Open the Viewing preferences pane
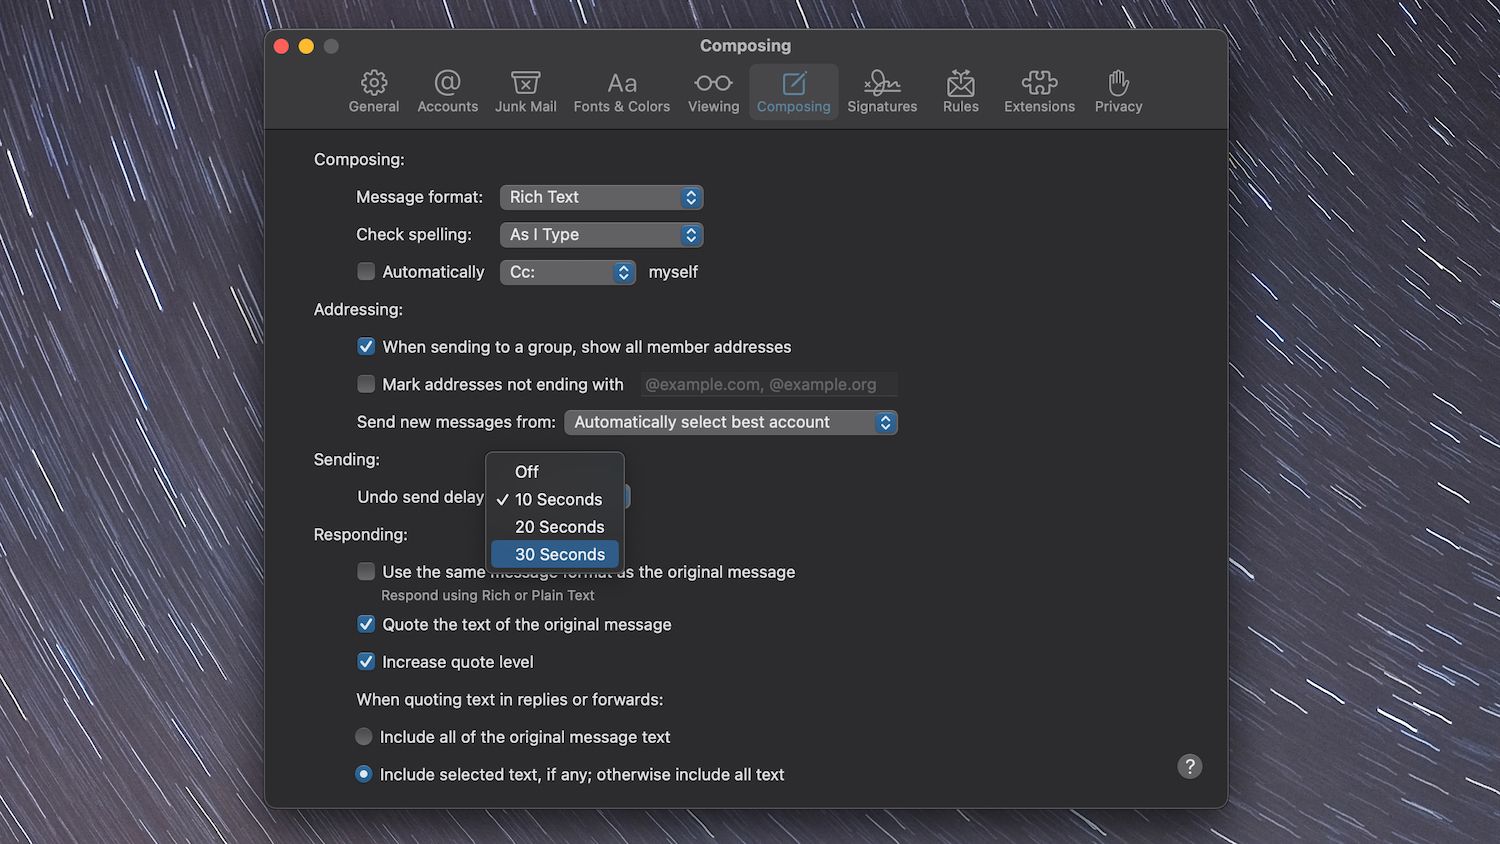 (x=713, y=92)
